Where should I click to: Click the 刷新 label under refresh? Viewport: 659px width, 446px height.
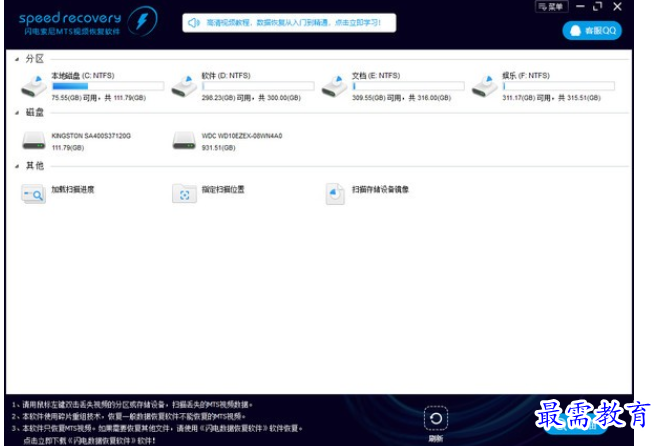point(436,438)
